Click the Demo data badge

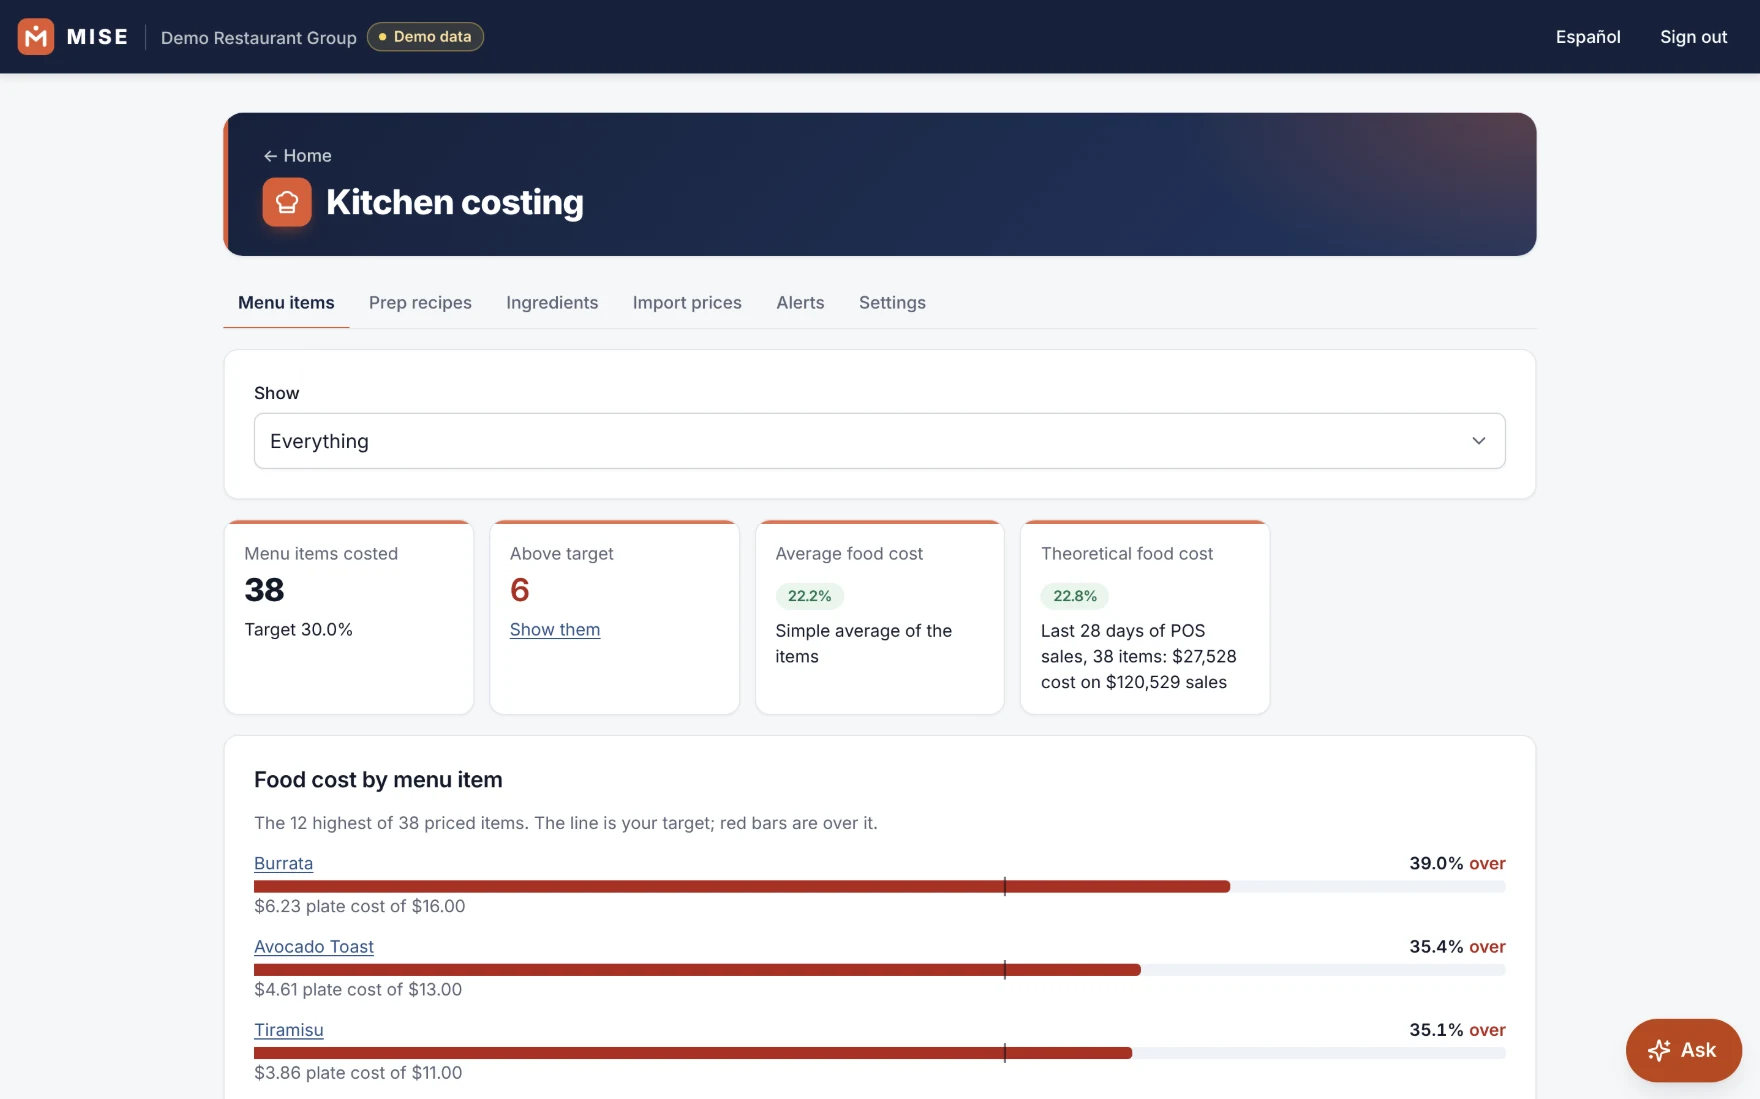425,37
